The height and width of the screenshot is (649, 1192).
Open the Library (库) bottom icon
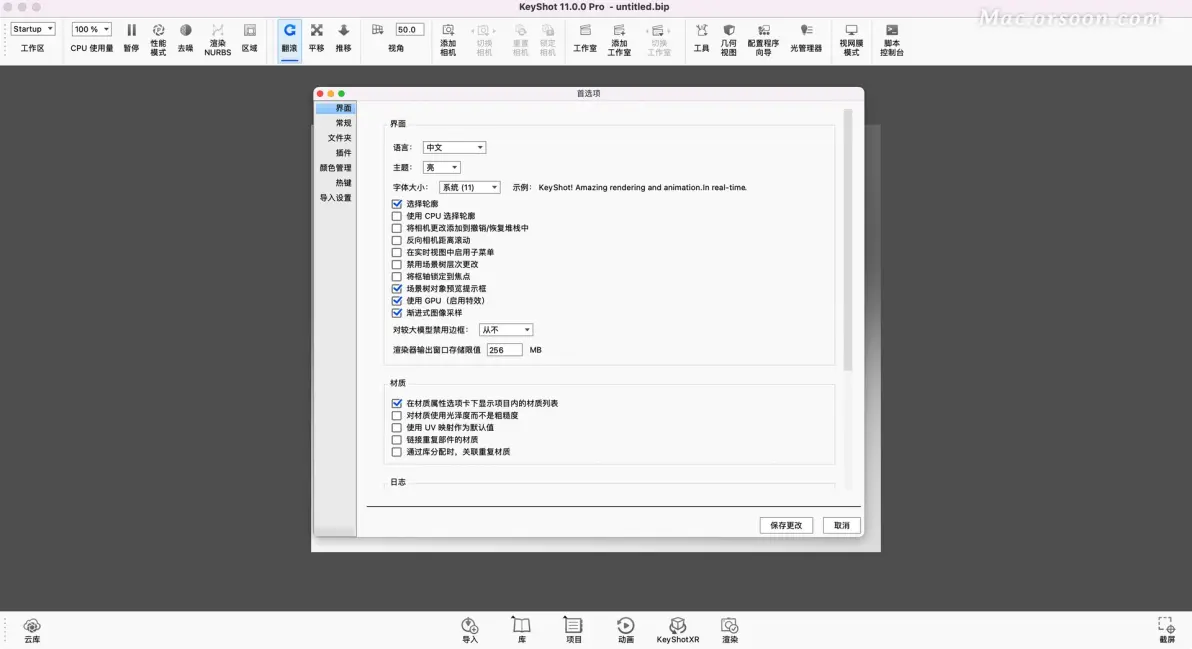[522, 625]
